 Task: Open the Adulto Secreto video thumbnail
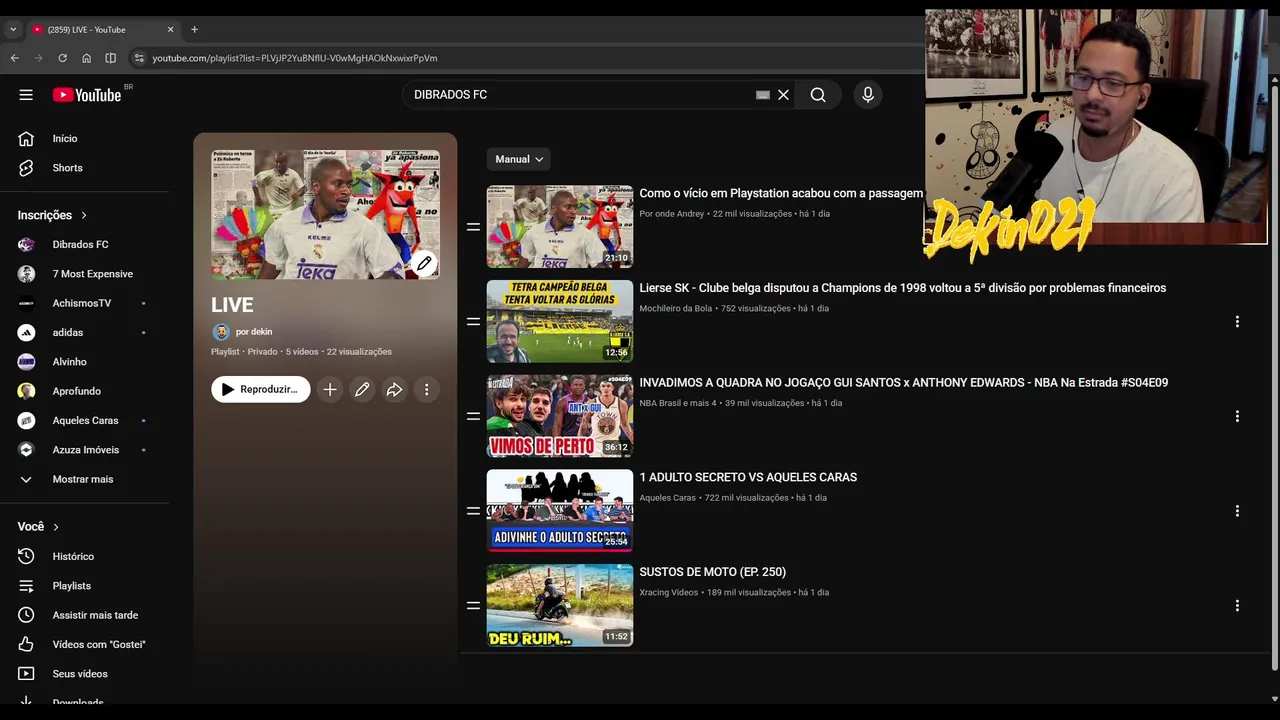(560, 511)
